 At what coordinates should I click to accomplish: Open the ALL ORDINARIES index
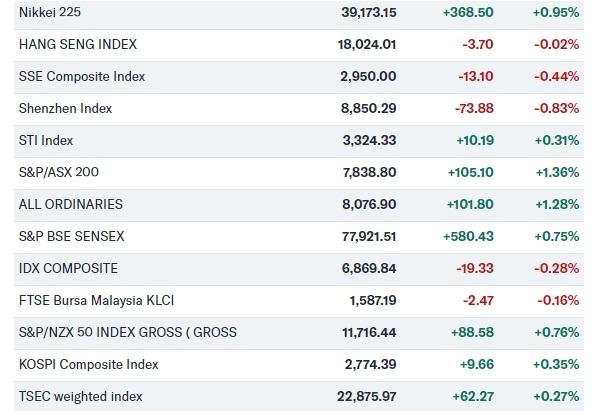click(71, 204)
